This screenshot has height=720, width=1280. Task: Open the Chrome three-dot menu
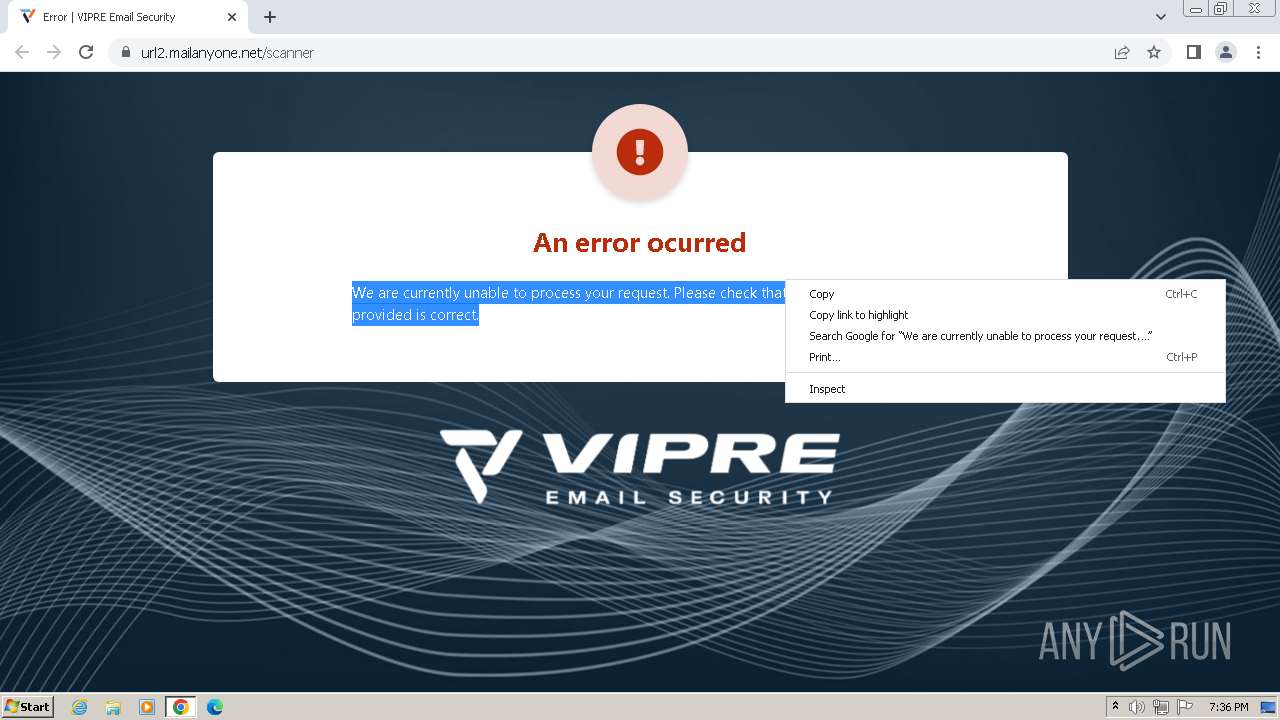(1258, 52)
